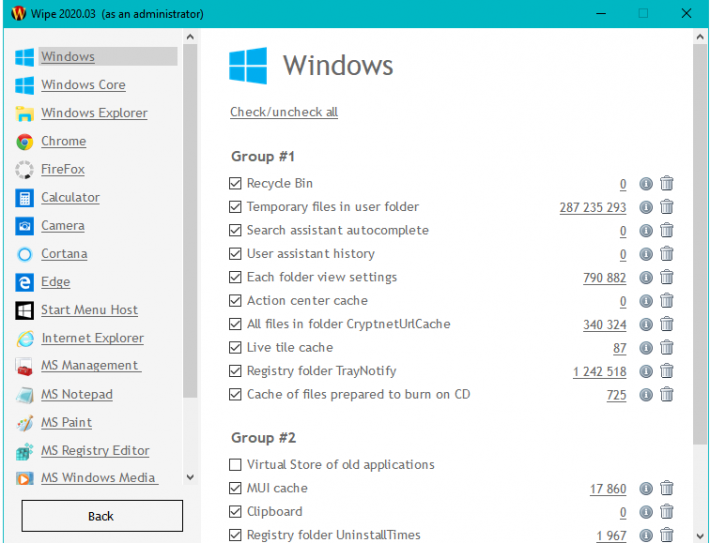Uncheck the Recycle Bin checkbox
This screenshot has height=543, width=710.
pos(235,183)
